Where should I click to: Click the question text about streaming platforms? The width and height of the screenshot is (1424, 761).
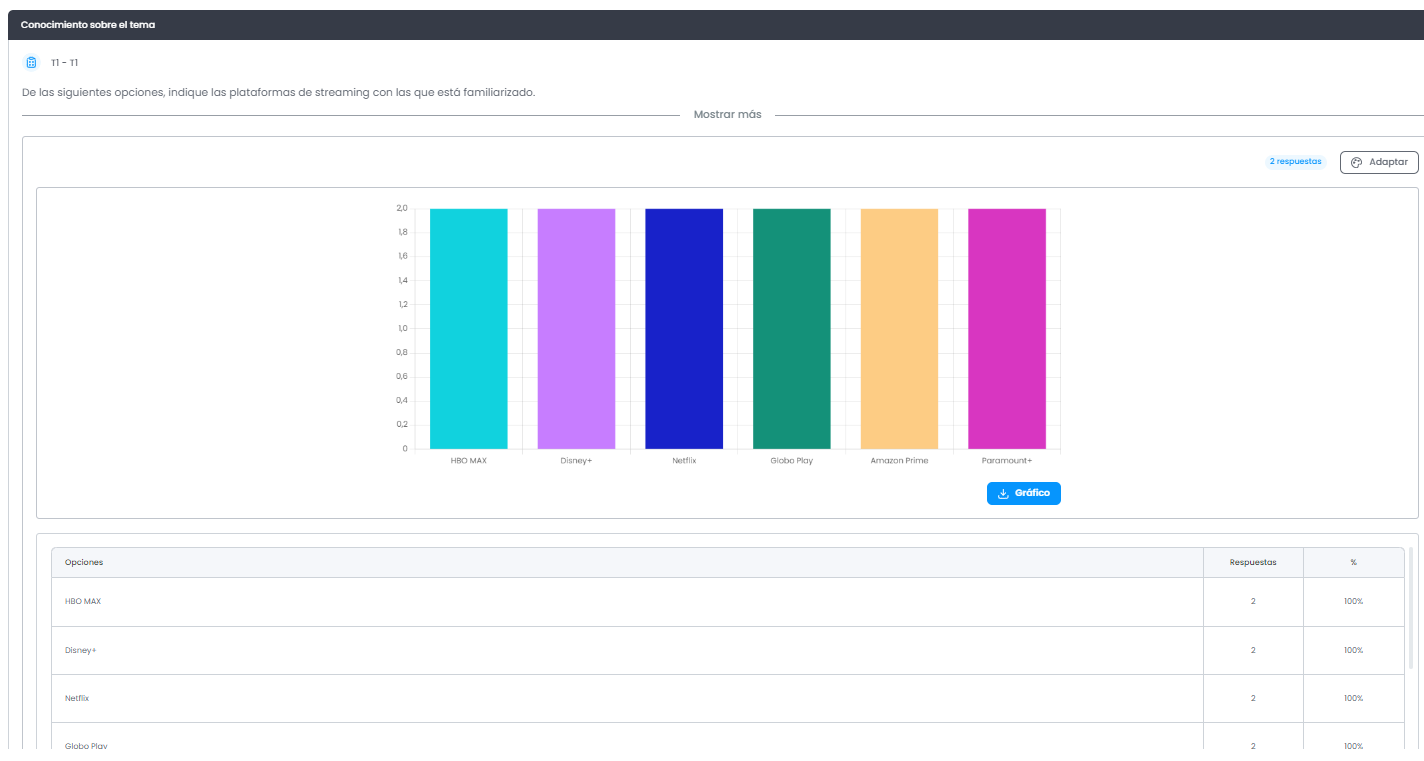click(279, 92)
